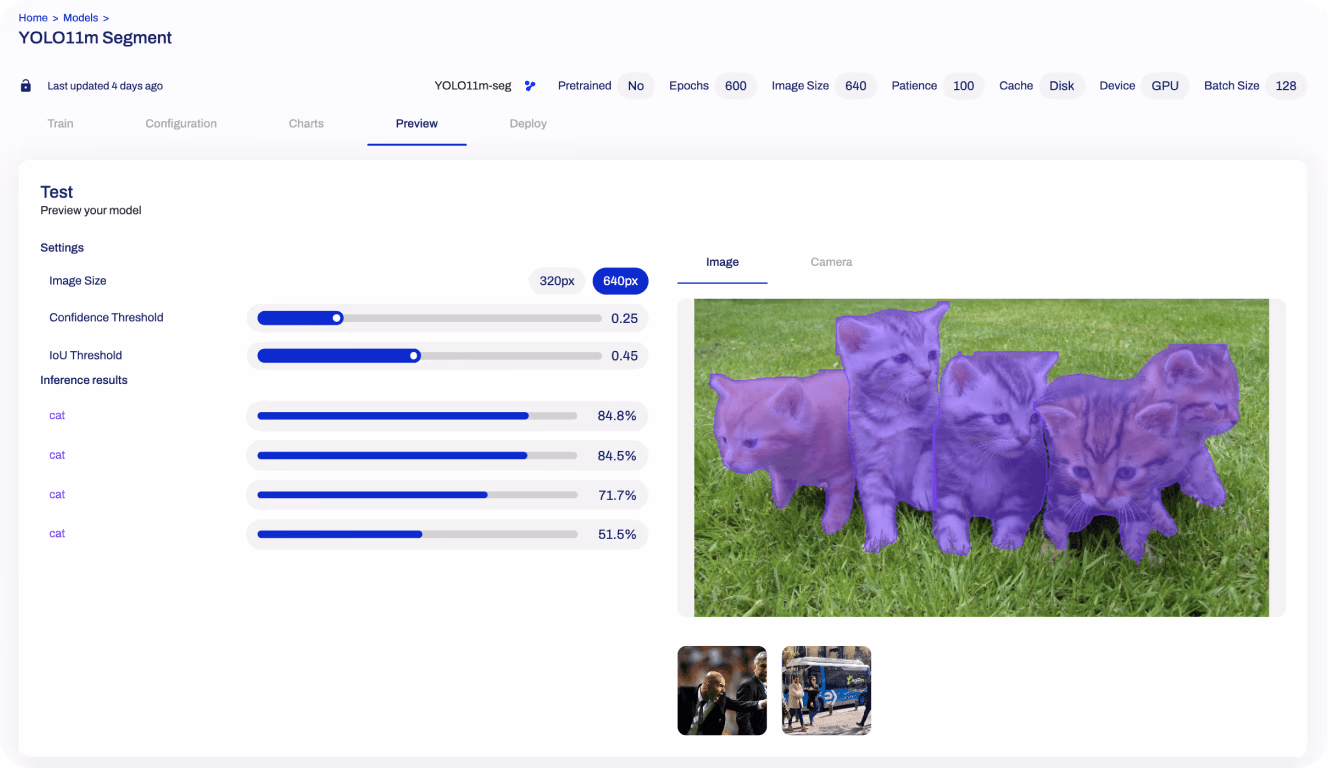This screenshot has width=1328, height=768.
Task: Click the Image Size value 640 badge
Action: point(856,86)
